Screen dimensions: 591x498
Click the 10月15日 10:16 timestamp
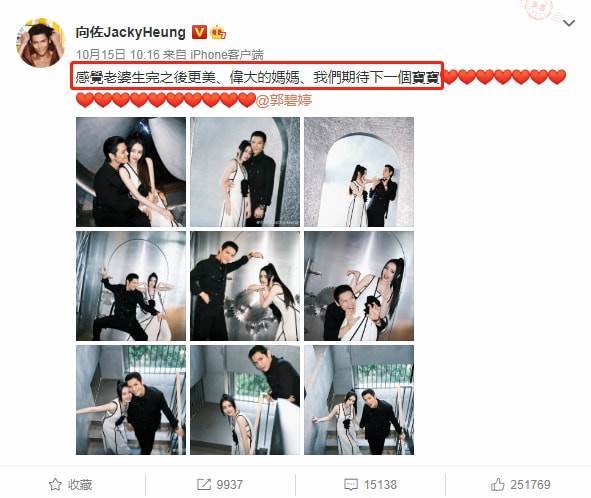pyautogui.click(x=118, y=55)
